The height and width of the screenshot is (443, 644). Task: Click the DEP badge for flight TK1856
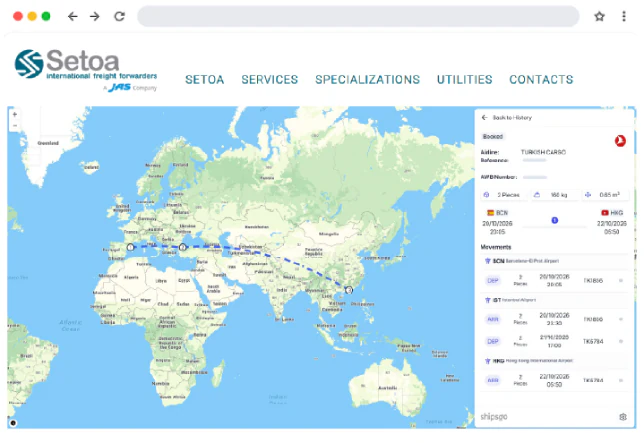(x=492, y=280)
